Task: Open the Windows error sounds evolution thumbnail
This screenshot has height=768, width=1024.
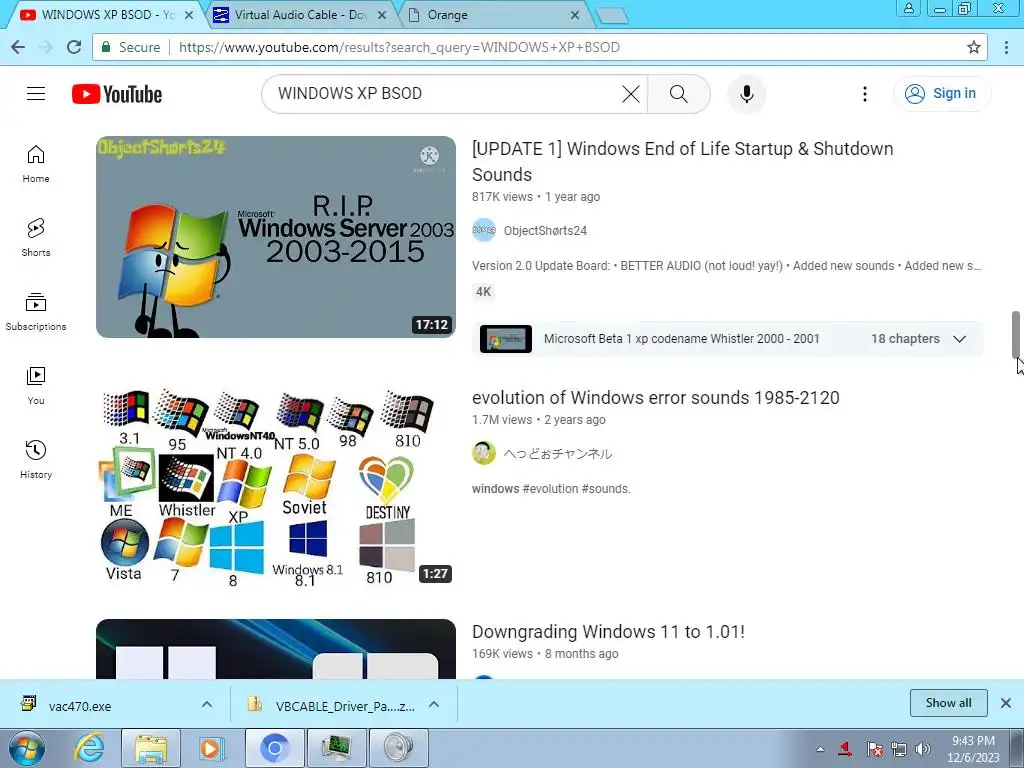Action: coord(276,487)
